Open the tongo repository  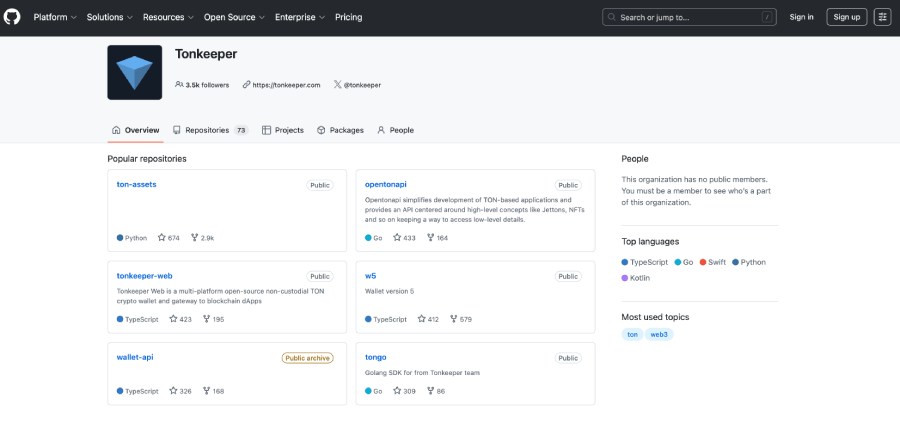(x=375, y=357)
